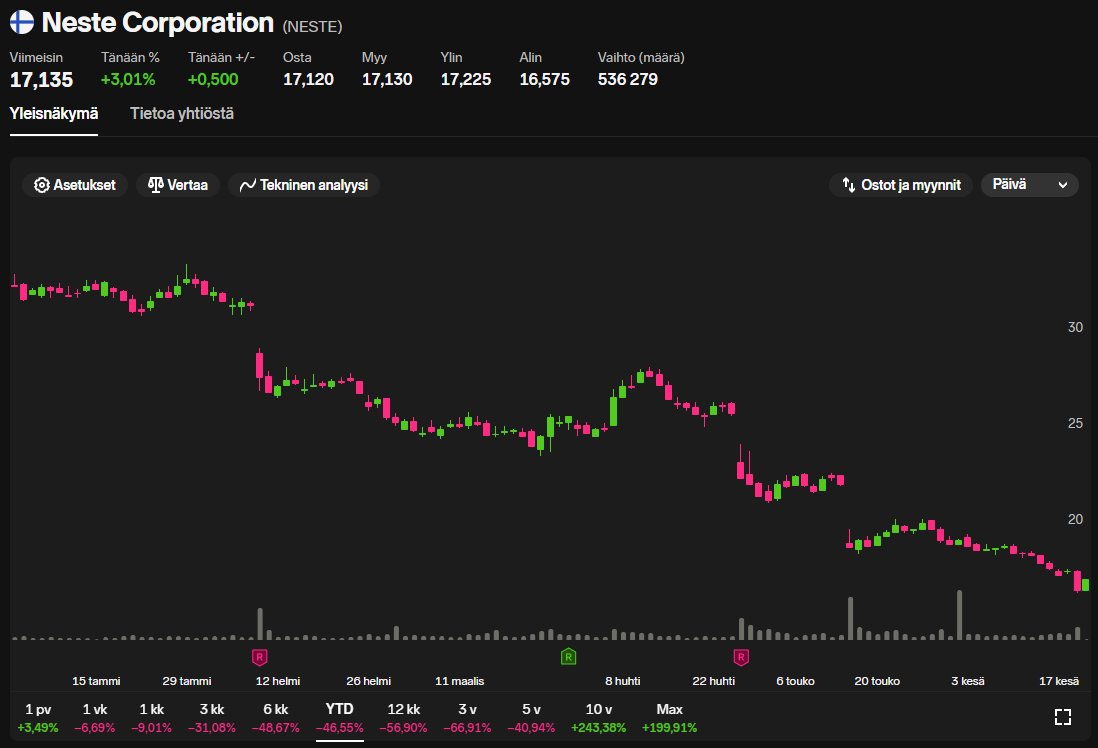Viewport: 1098px width, 748px height.
Task: Click the Tänään +/- value +0,500
Action: coord(213,79)
